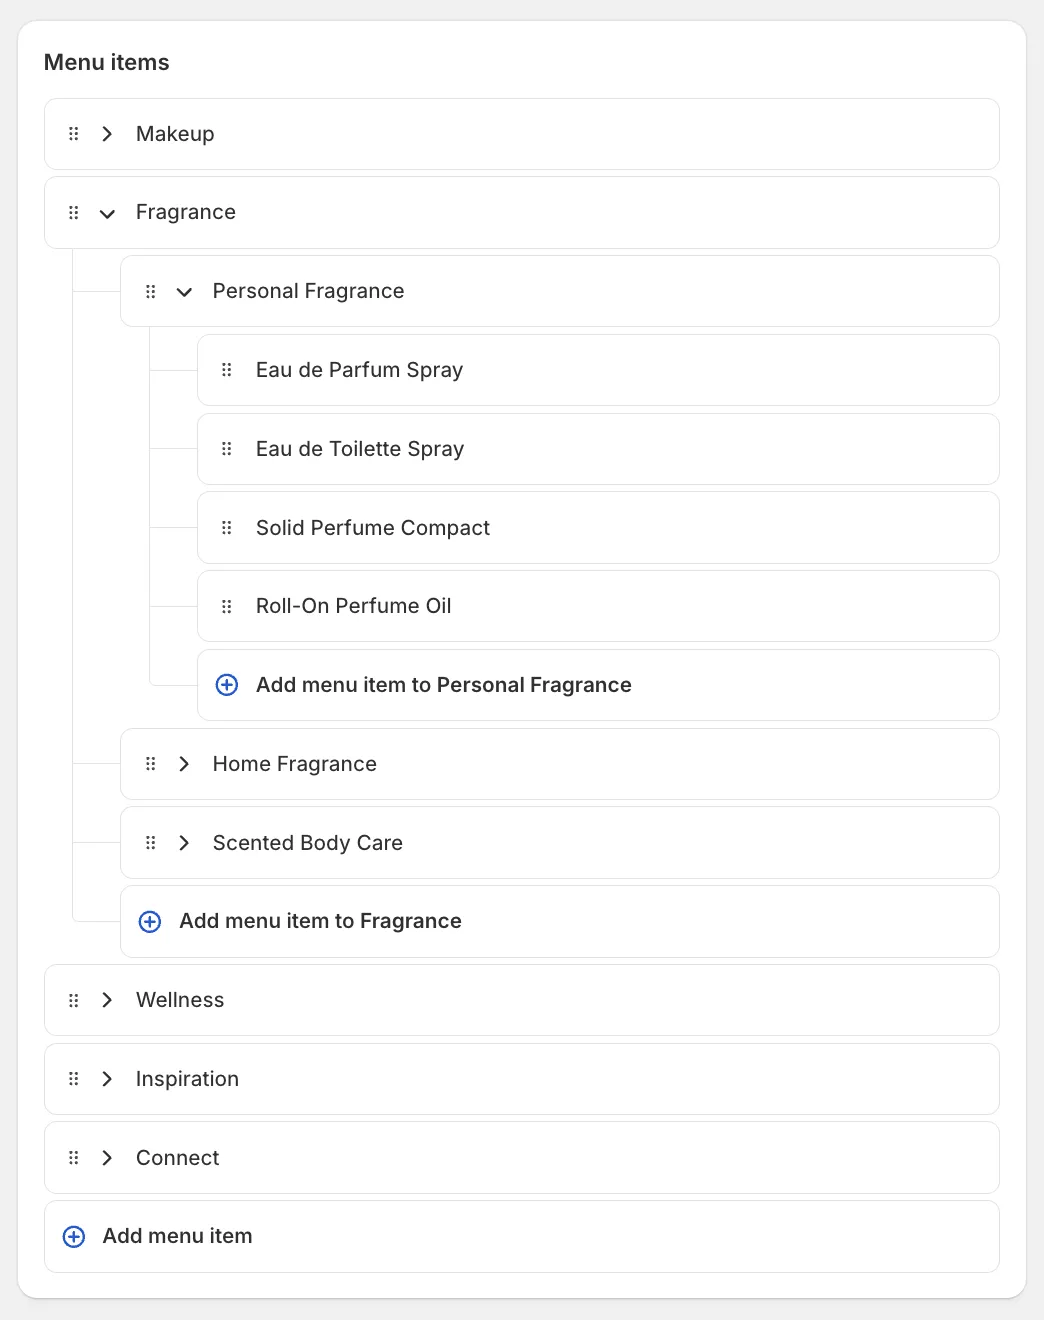Click drag handle for Eau de Toilette Spray
The width and height of the screenshot is (1044, 1320).
[227, 449]
